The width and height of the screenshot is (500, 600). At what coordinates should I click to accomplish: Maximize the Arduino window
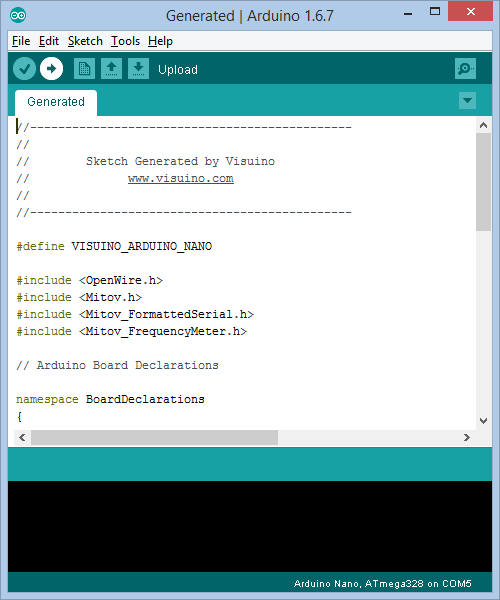pos(435,11)
